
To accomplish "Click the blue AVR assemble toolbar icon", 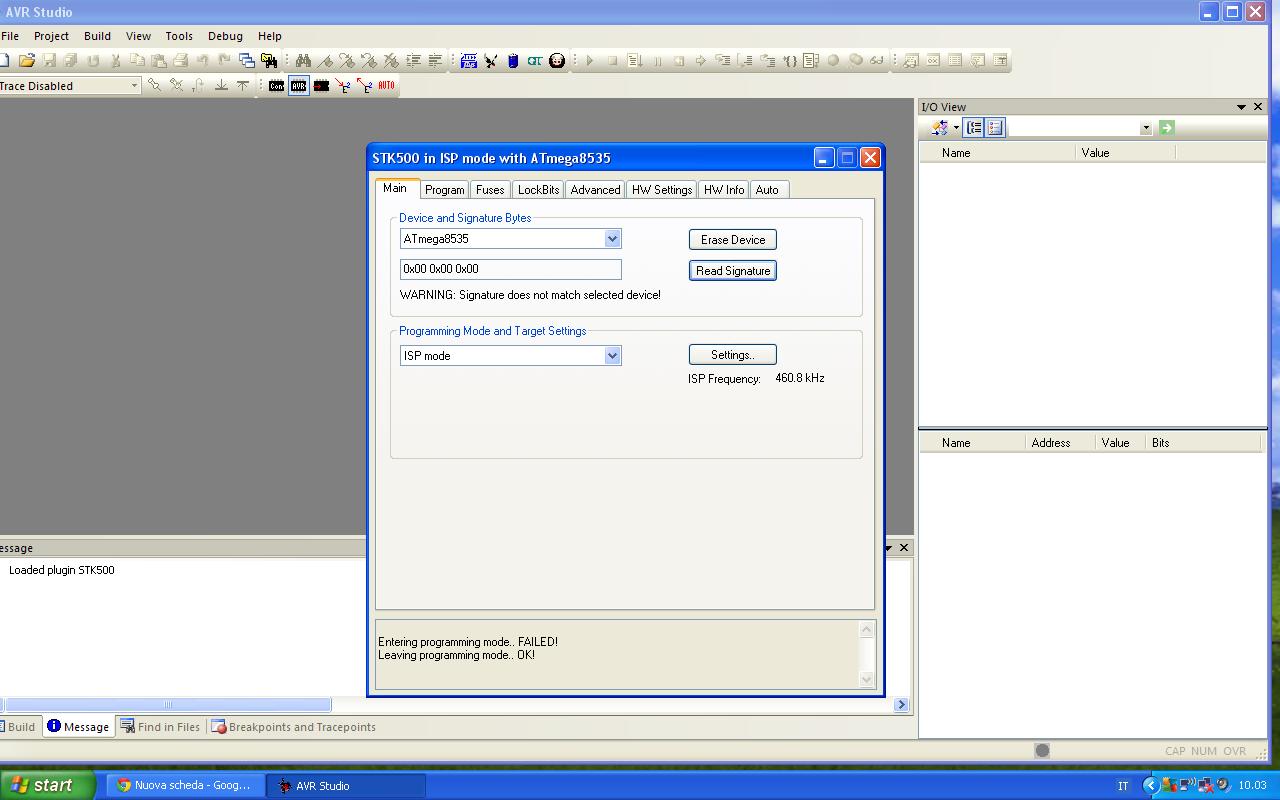I will point(469,60).
